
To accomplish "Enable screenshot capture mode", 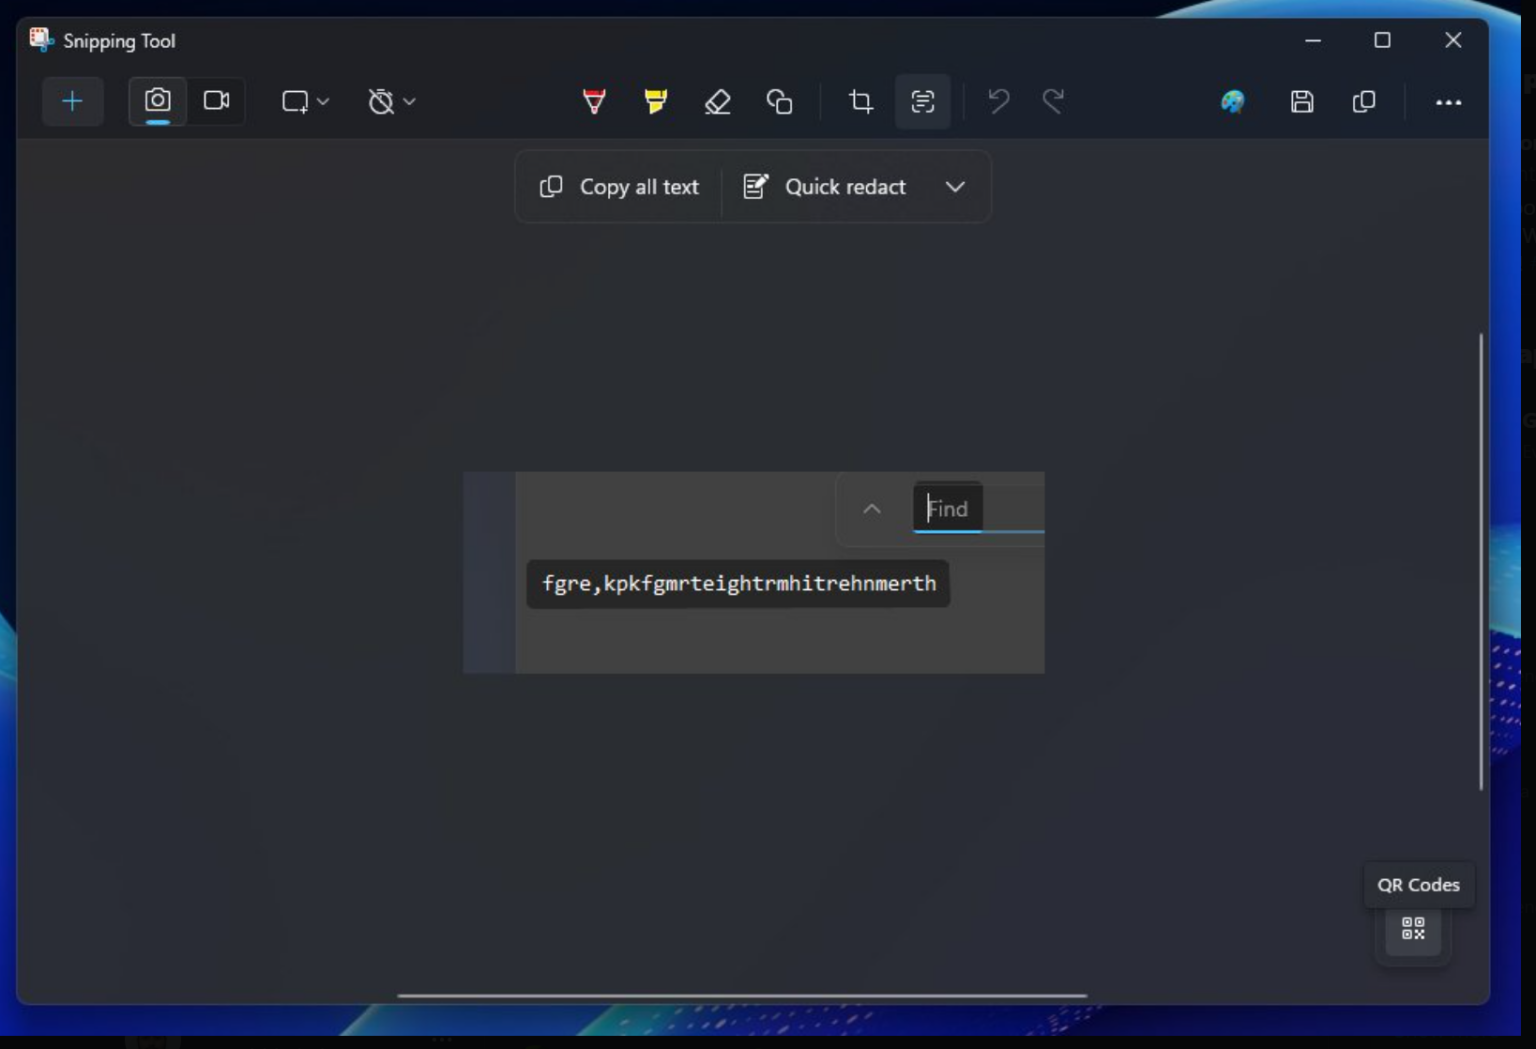I will coord(157,101).
